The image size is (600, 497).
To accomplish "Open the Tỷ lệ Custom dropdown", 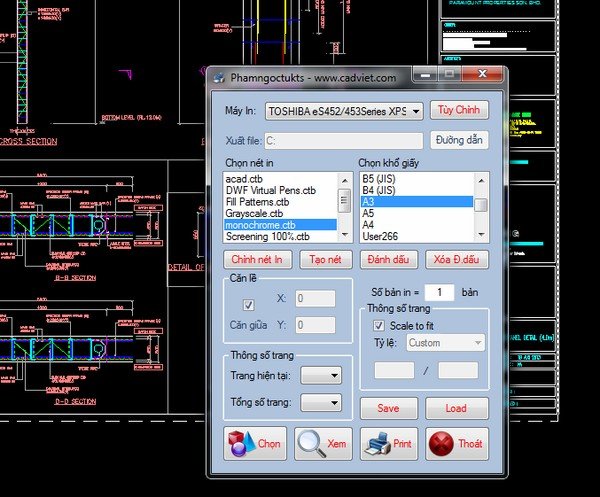I will 445,343.
